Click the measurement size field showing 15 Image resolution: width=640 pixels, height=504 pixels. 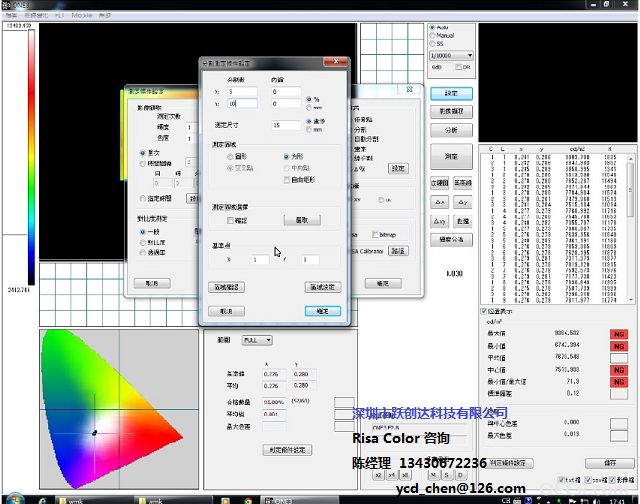click(286, 125)
